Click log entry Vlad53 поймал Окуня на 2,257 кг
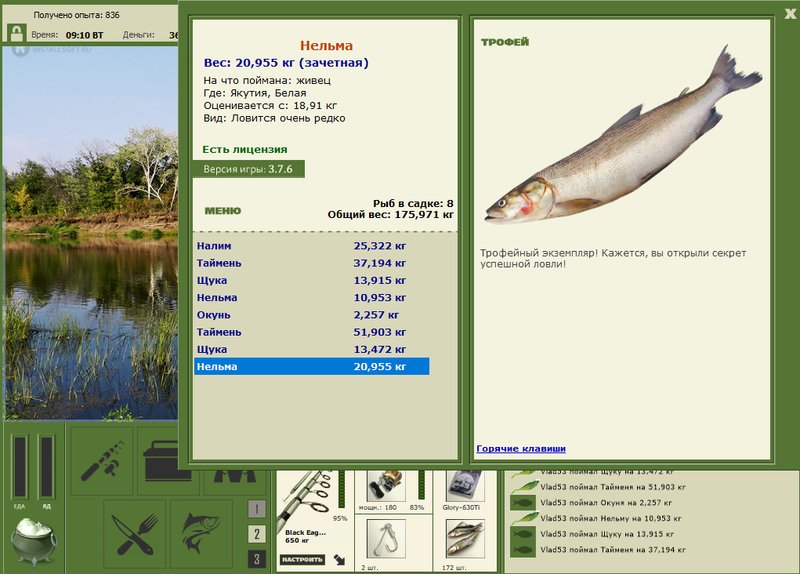This screenshot has height=574, width=800. pyautogui.click(x=606, y=503)
